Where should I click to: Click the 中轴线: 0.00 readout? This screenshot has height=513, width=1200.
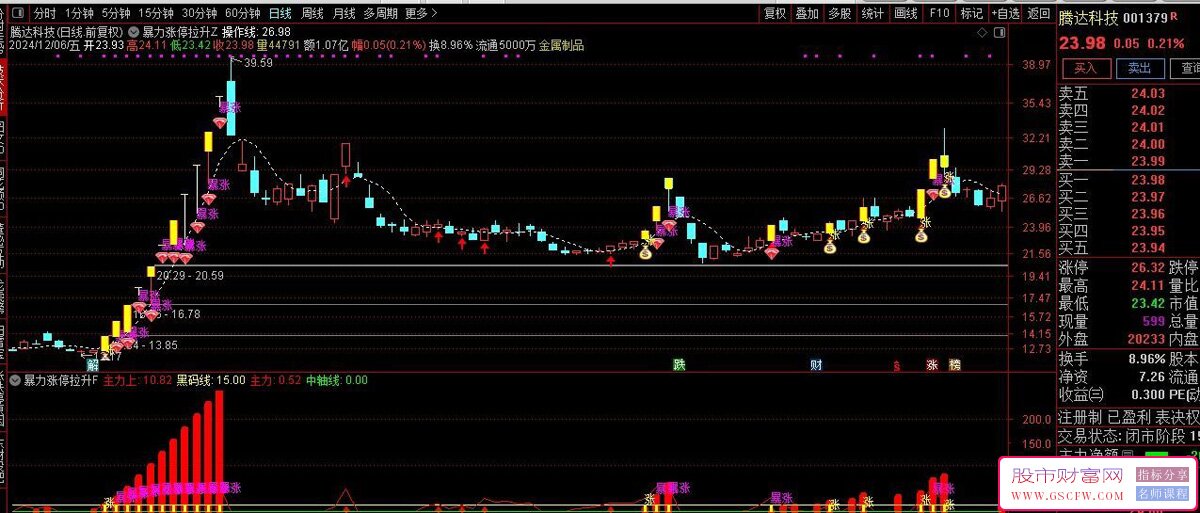pyautogui.click(x=336, y=380)
